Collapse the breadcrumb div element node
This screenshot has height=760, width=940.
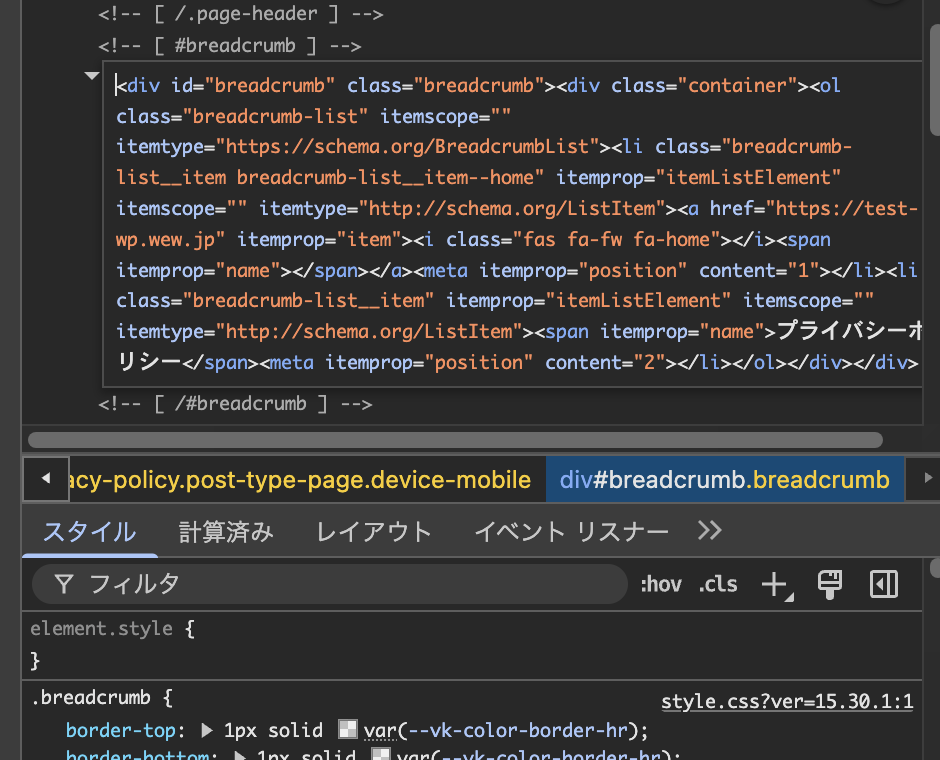pos(92,76)
